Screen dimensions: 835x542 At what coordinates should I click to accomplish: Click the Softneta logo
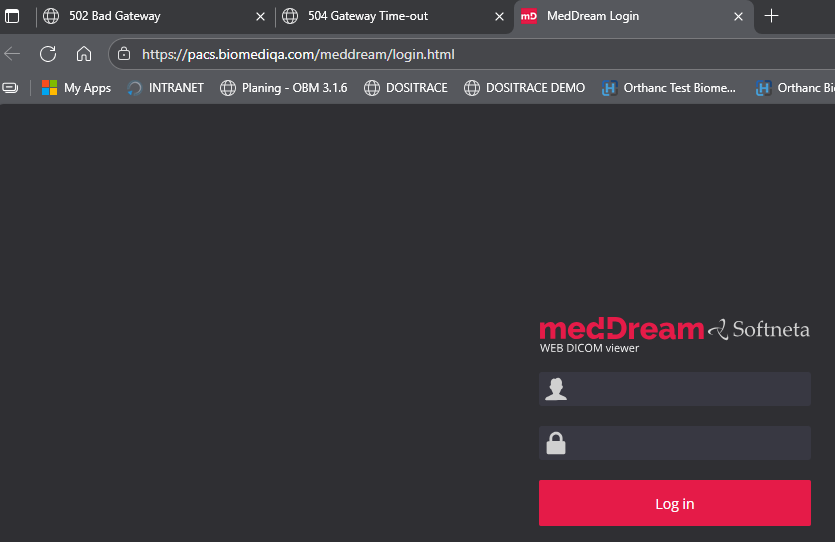pos(759,330)
